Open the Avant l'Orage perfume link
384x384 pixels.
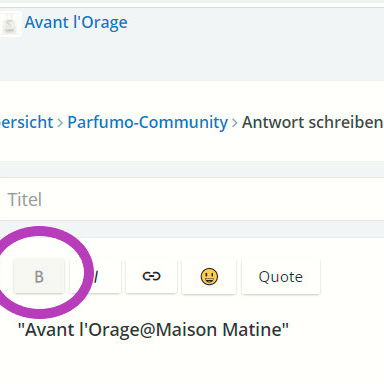click(x=76, y=22)
